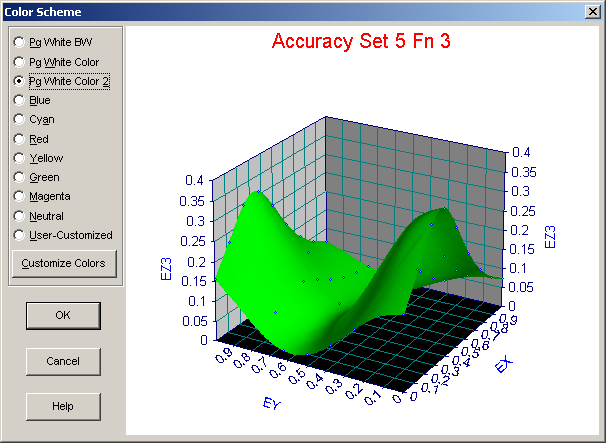Click the 0.5 tick on EY axis
Image resolution: width=606 pixels, height=443 pixels.
[x=296, y=376]
